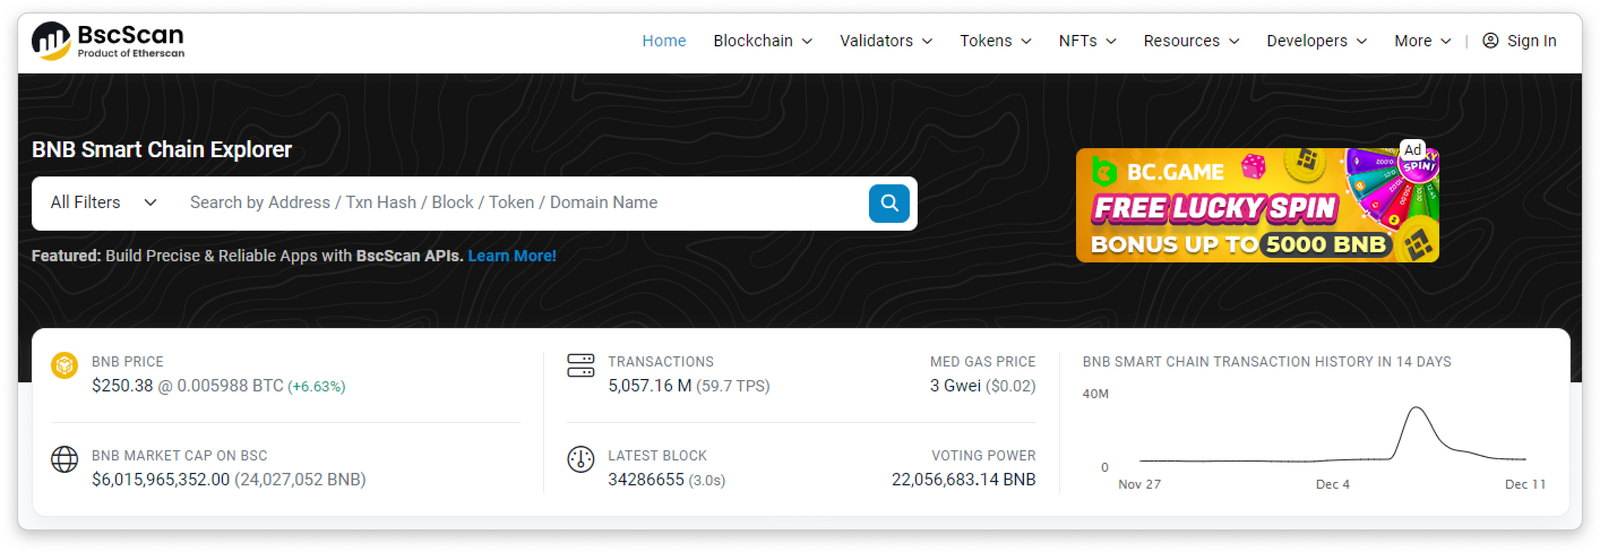Click the Dec 11 chart axis label
Screen dimensions: 1600x552
click(1525, 484)
